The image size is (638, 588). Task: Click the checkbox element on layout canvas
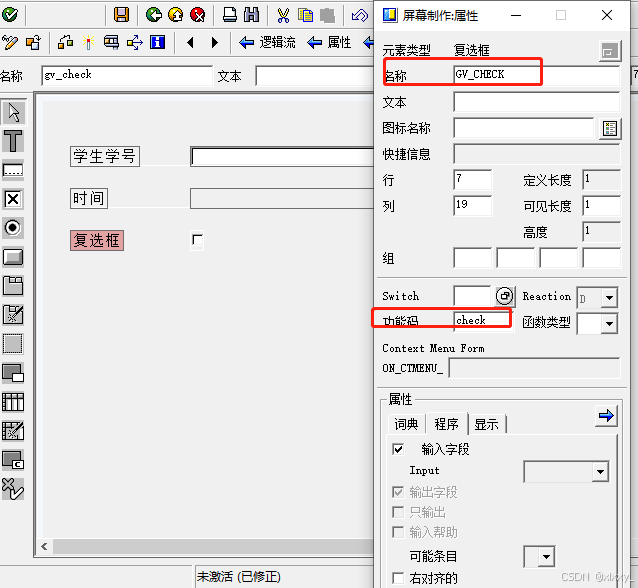197,240
